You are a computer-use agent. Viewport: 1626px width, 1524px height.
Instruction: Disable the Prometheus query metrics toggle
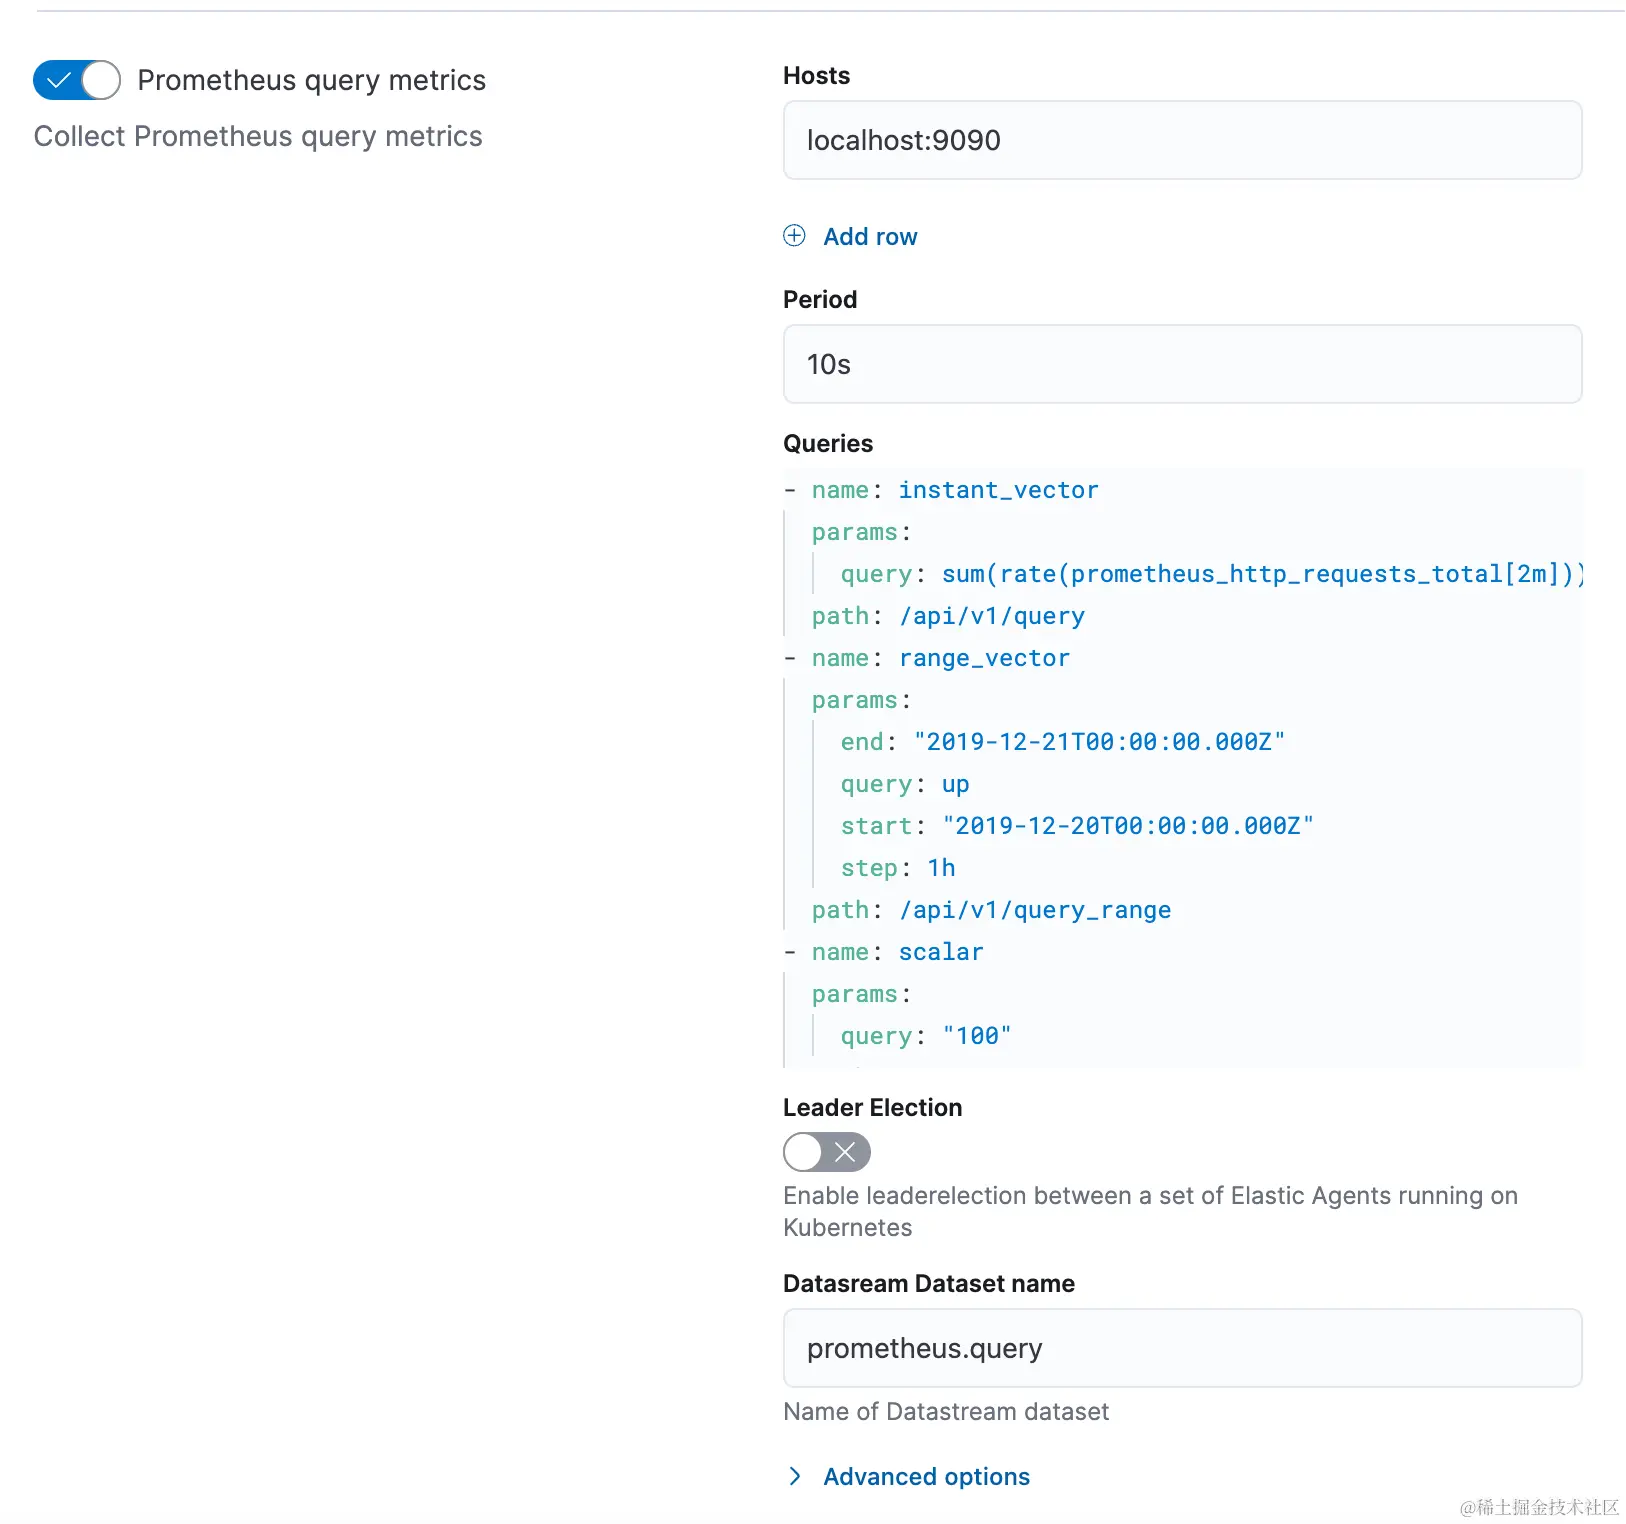[77, 80]
